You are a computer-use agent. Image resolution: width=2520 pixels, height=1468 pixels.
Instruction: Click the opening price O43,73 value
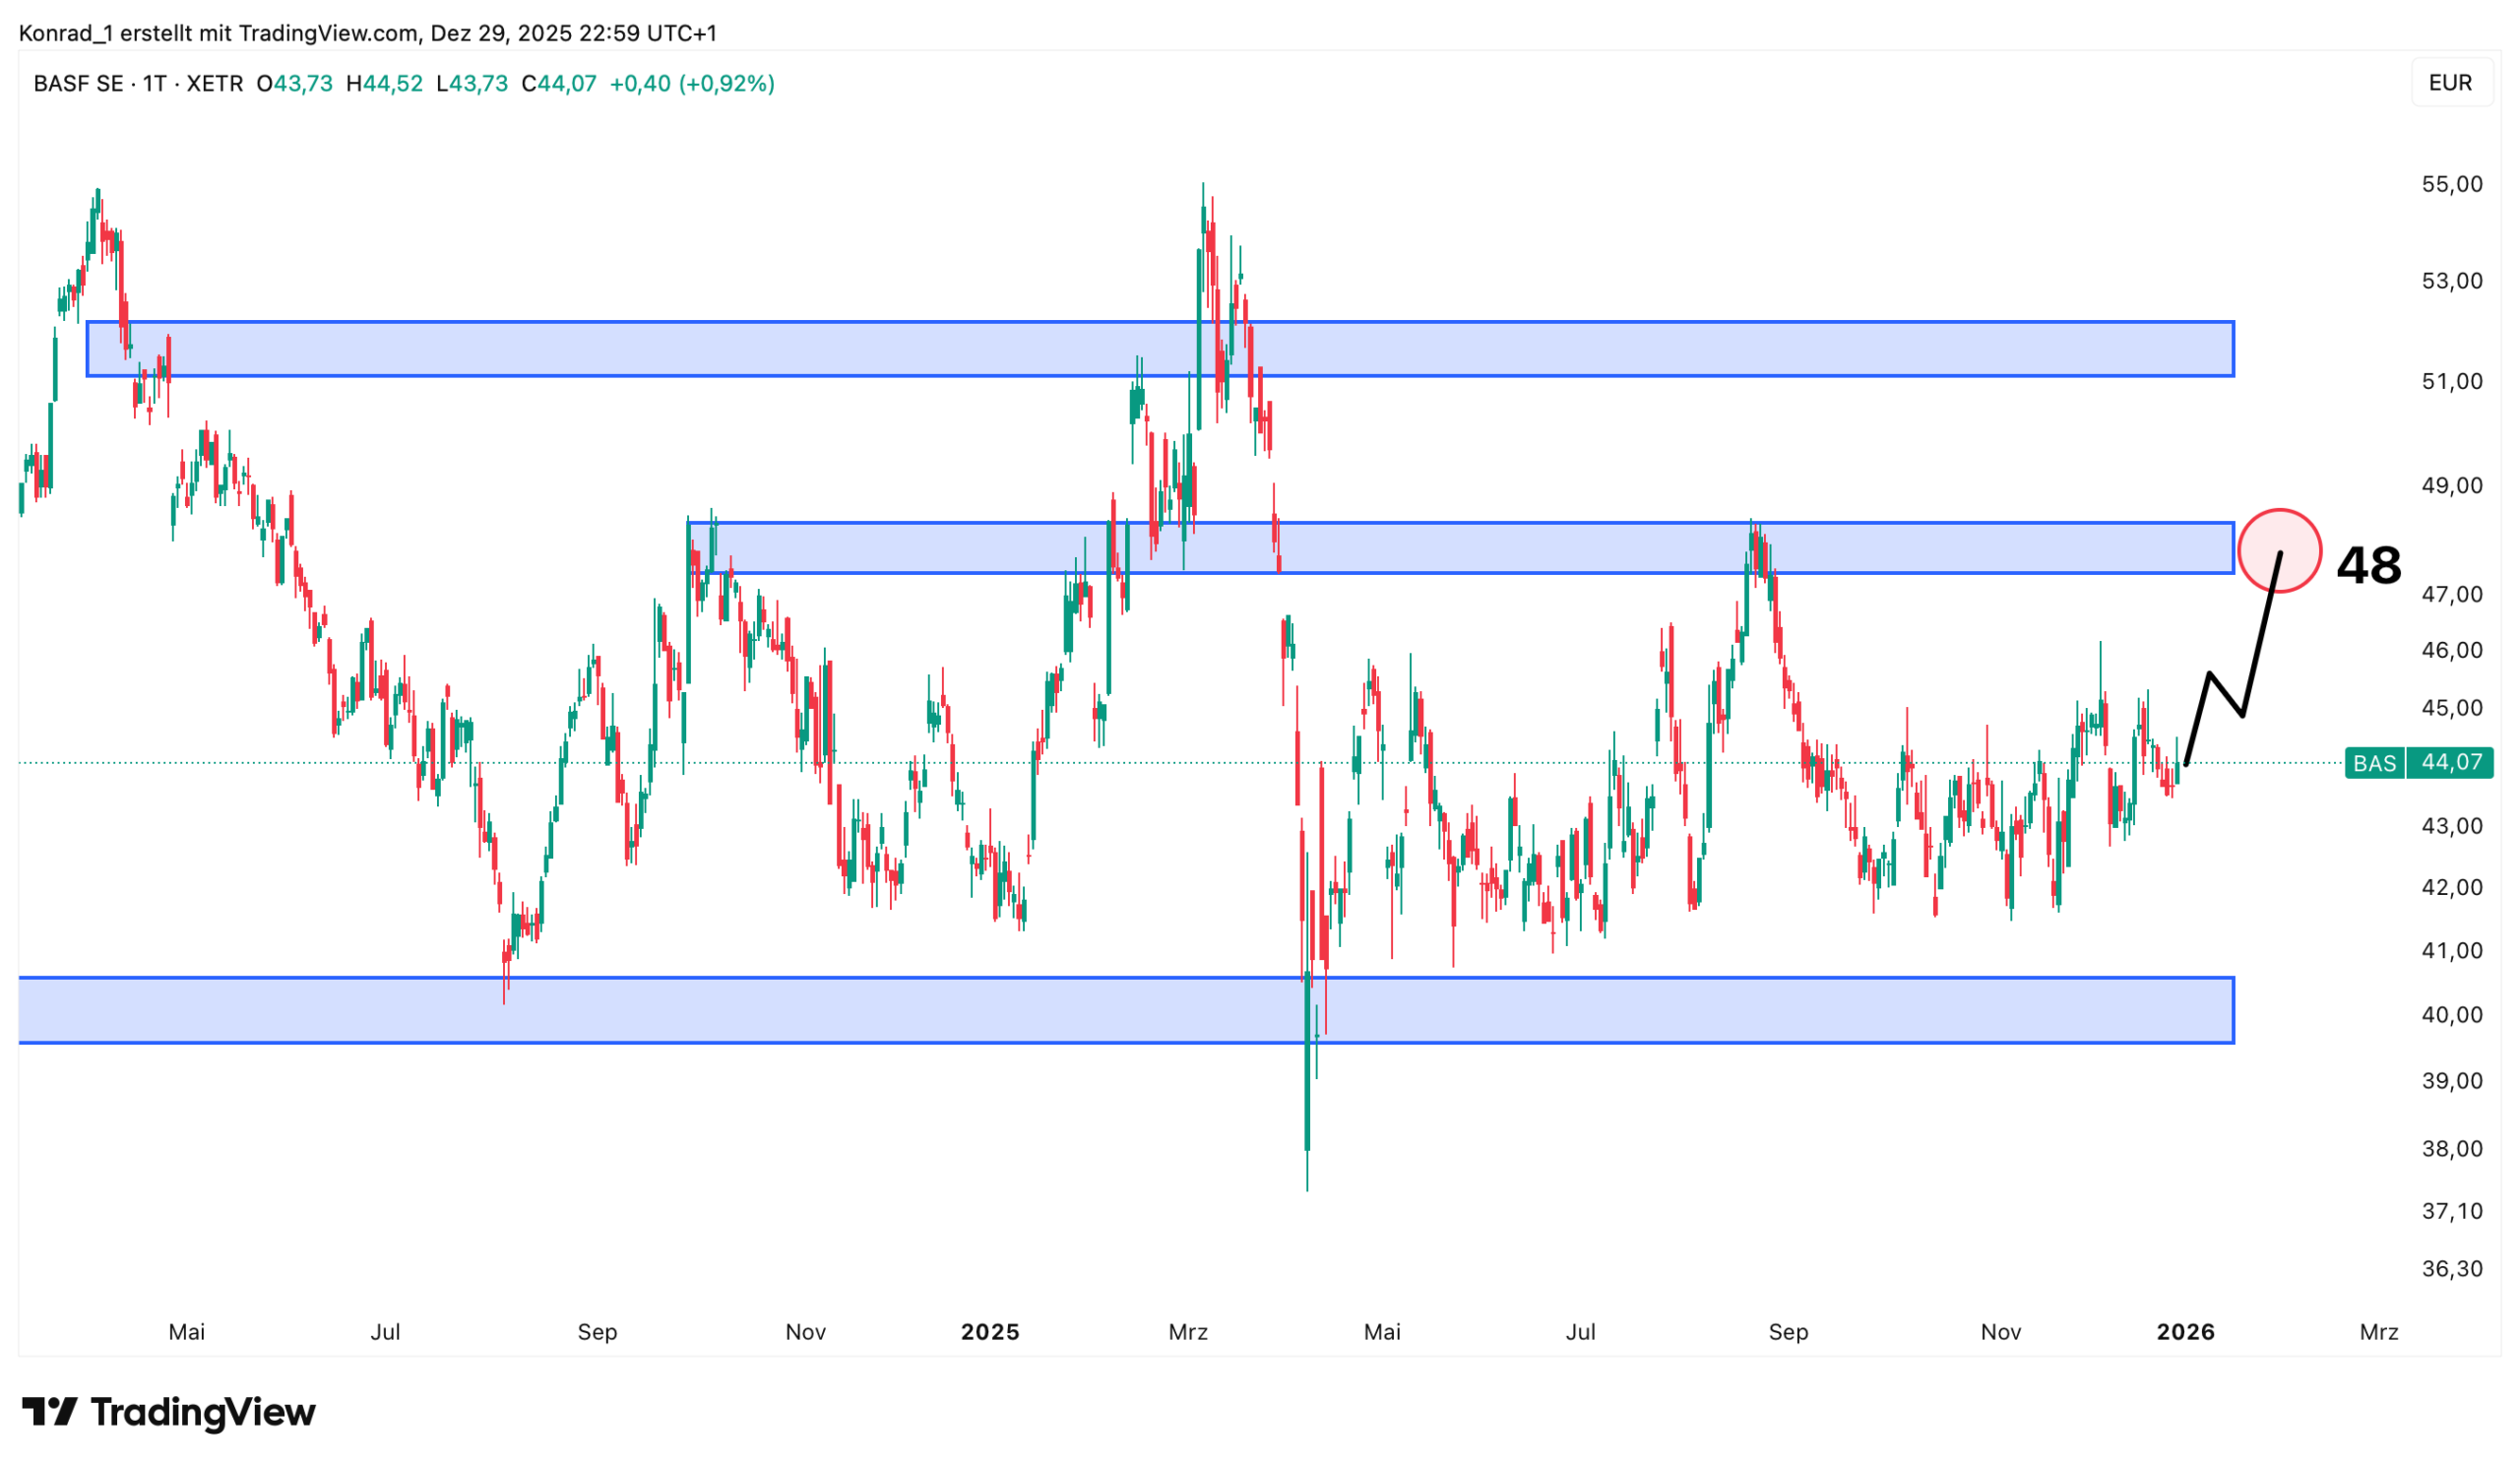click(295, 84)
